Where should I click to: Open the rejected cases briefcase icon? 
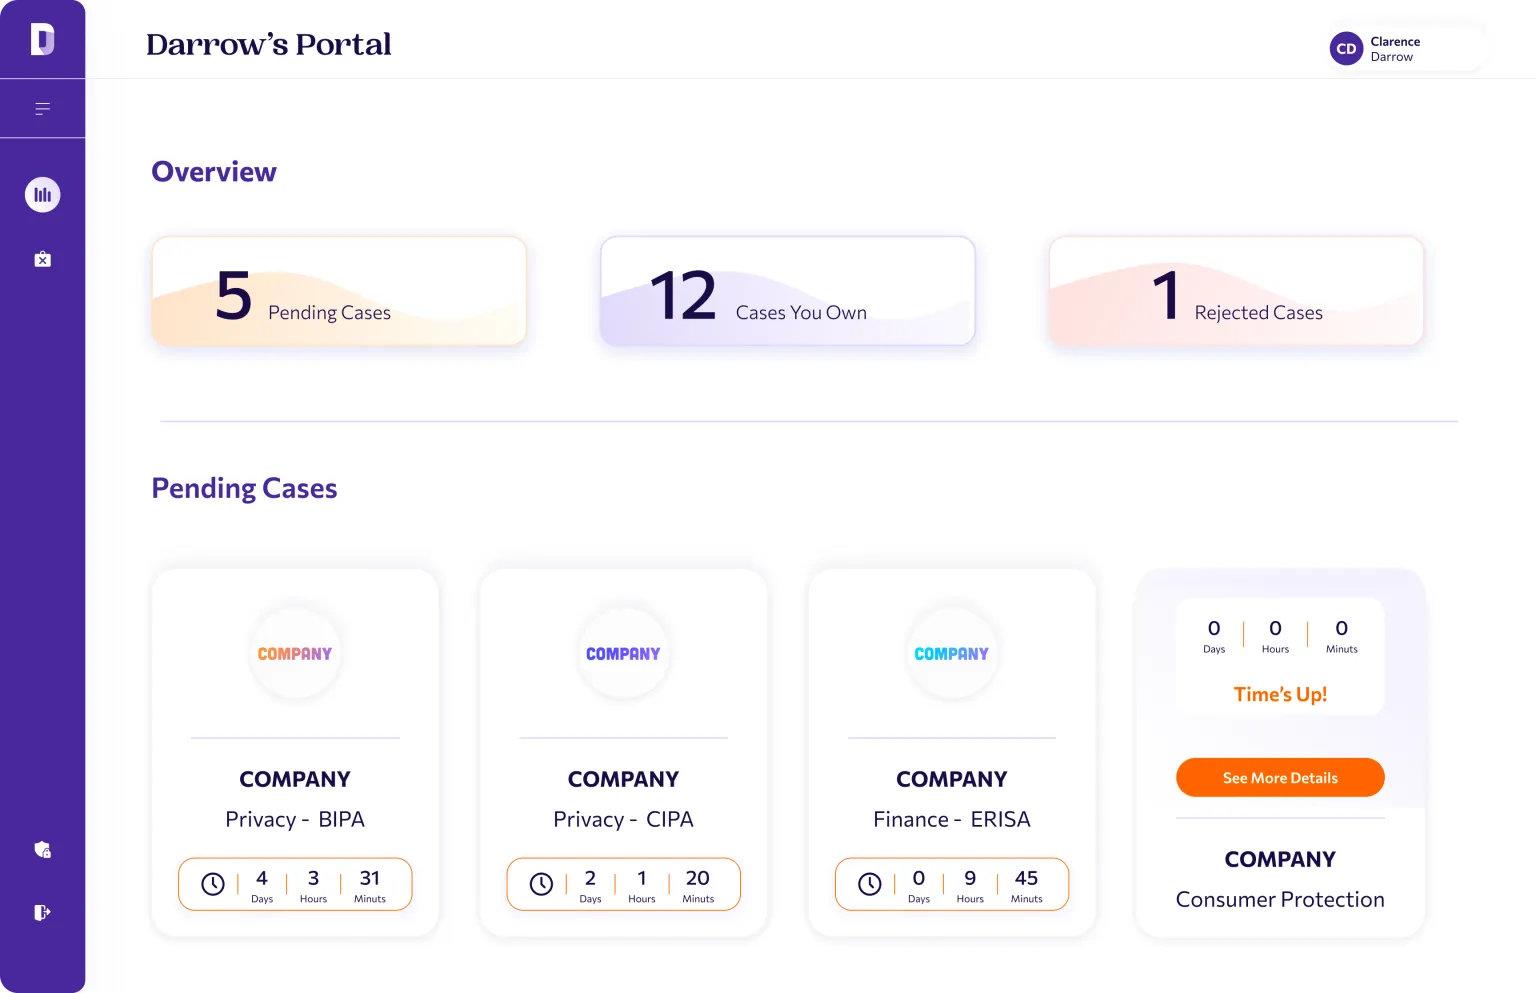pyautogui.click(x=42, y=259)
